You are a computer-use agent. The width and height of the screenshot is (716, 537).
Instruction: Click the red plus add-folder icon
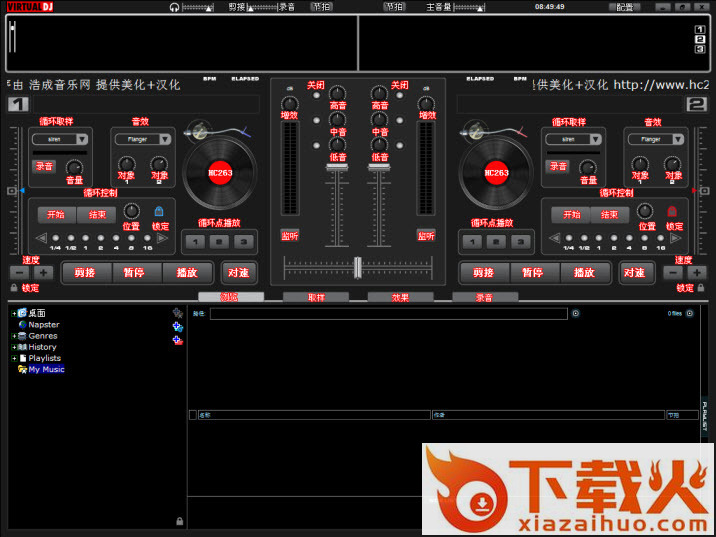[178, 340]
